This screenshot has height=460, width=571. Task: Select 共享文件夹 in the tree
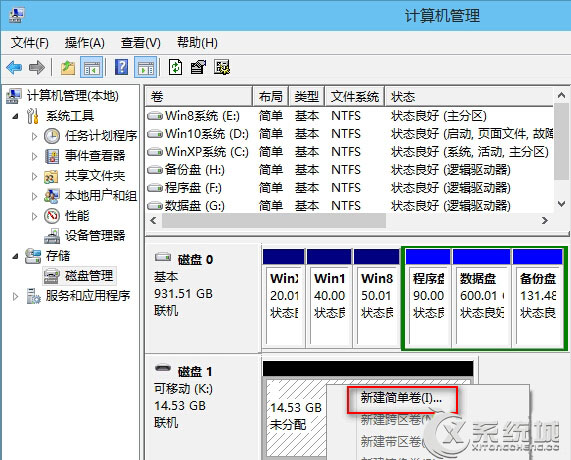[x=95, y=176]
